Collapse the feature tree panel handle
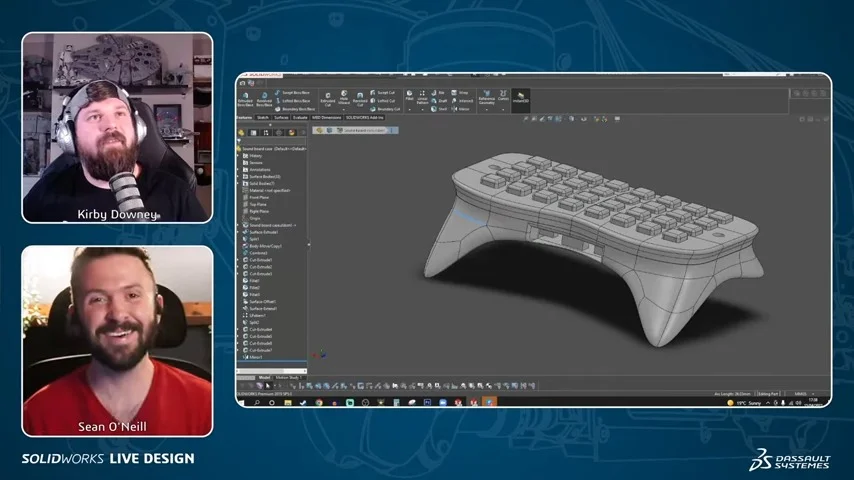Viewport: 854px width, 480px height. click(x=309, y=245)
